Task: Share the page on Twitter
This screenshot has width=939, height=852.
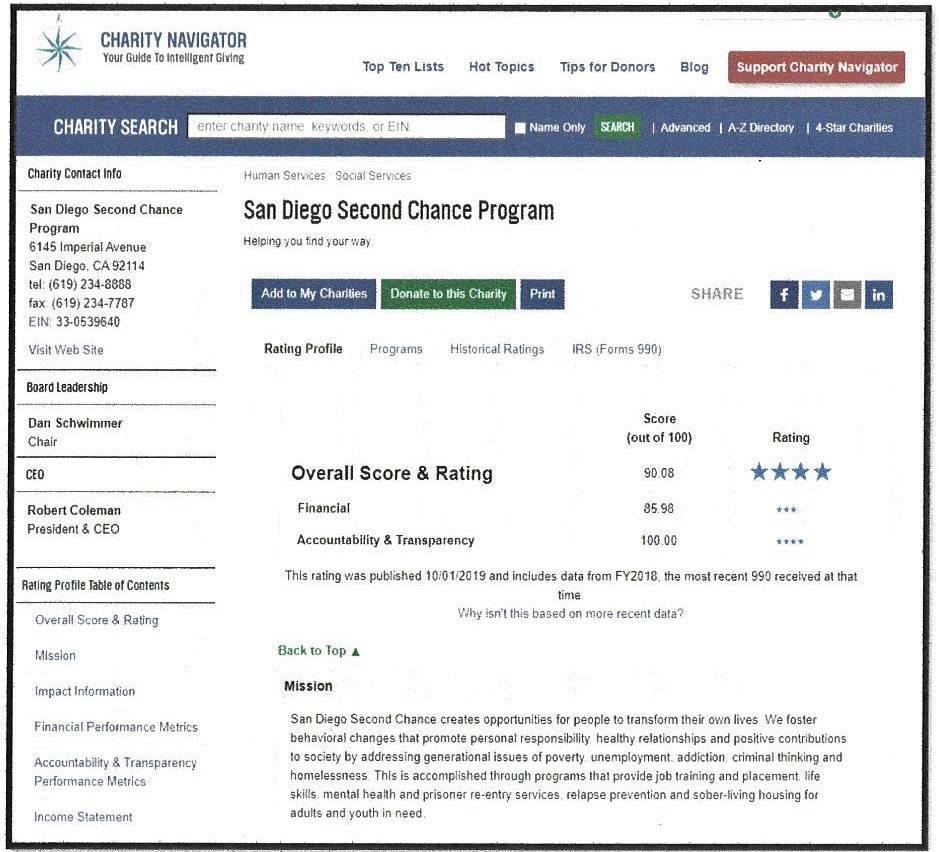Action: (x=816, y=294)
